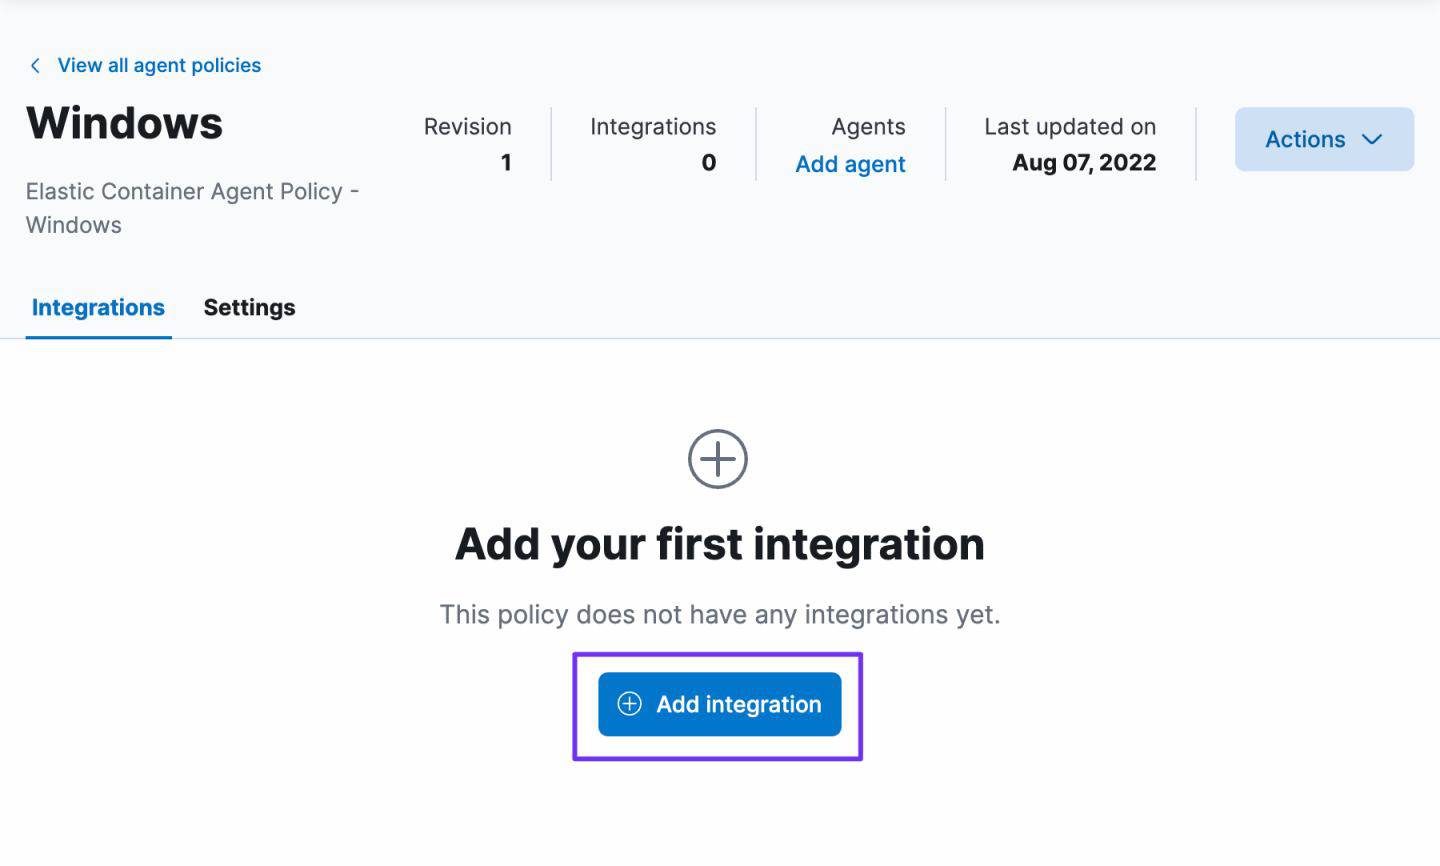The width and height of the screenshot is (1440, 866).
Task: Click the Elastic Container Agent Policy description
Action: [x=191, y=208]
